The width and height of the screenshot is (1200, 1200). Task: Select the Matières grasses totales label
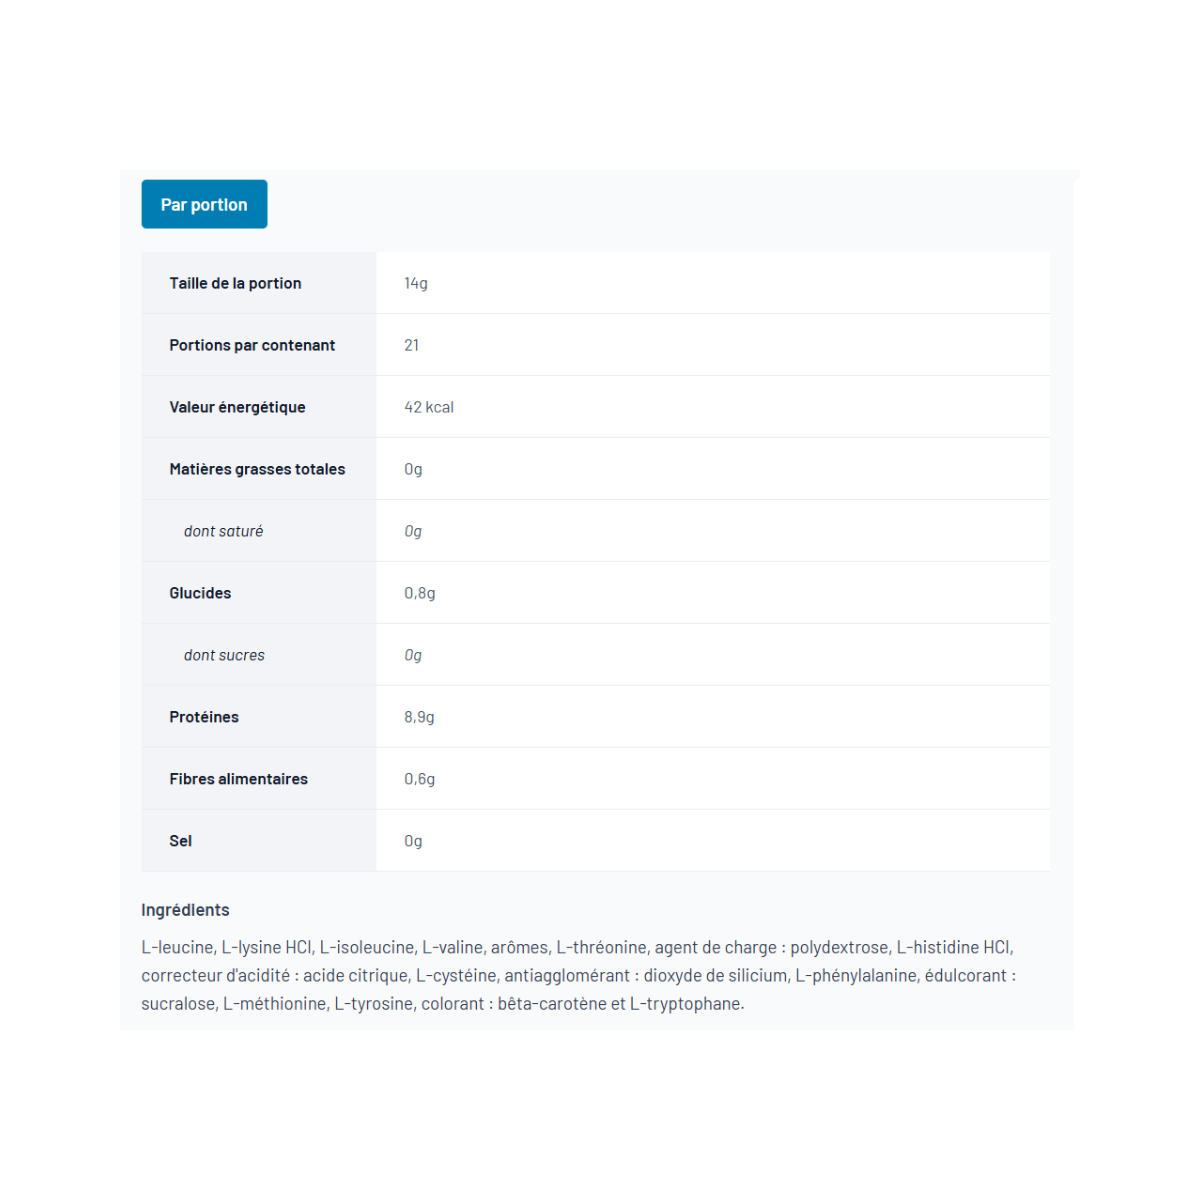click(257, 469)
